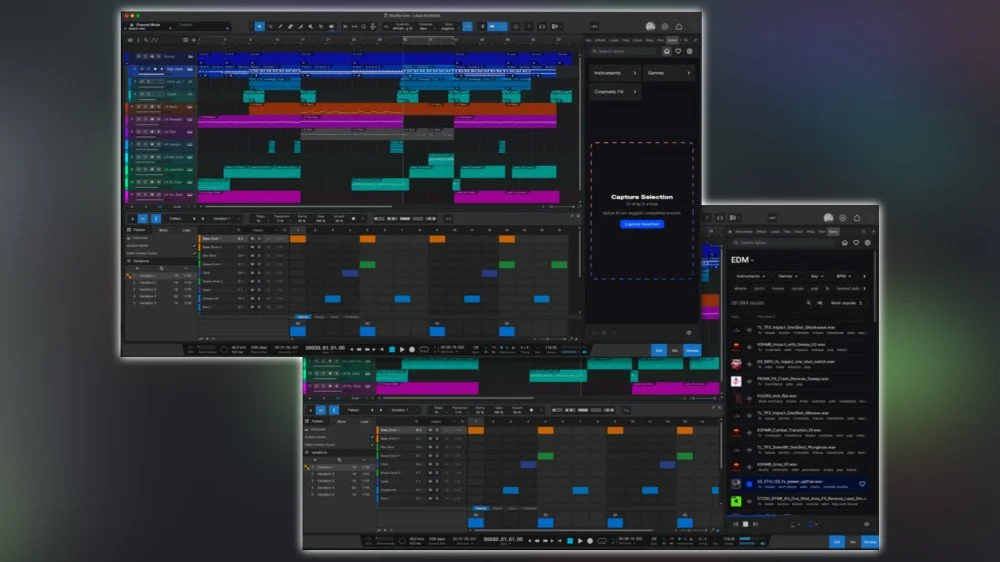Click the house start-page icon beside the avatar
Image resolution: width=1000 pixels, height=562 pixels.
coord(679,27)
